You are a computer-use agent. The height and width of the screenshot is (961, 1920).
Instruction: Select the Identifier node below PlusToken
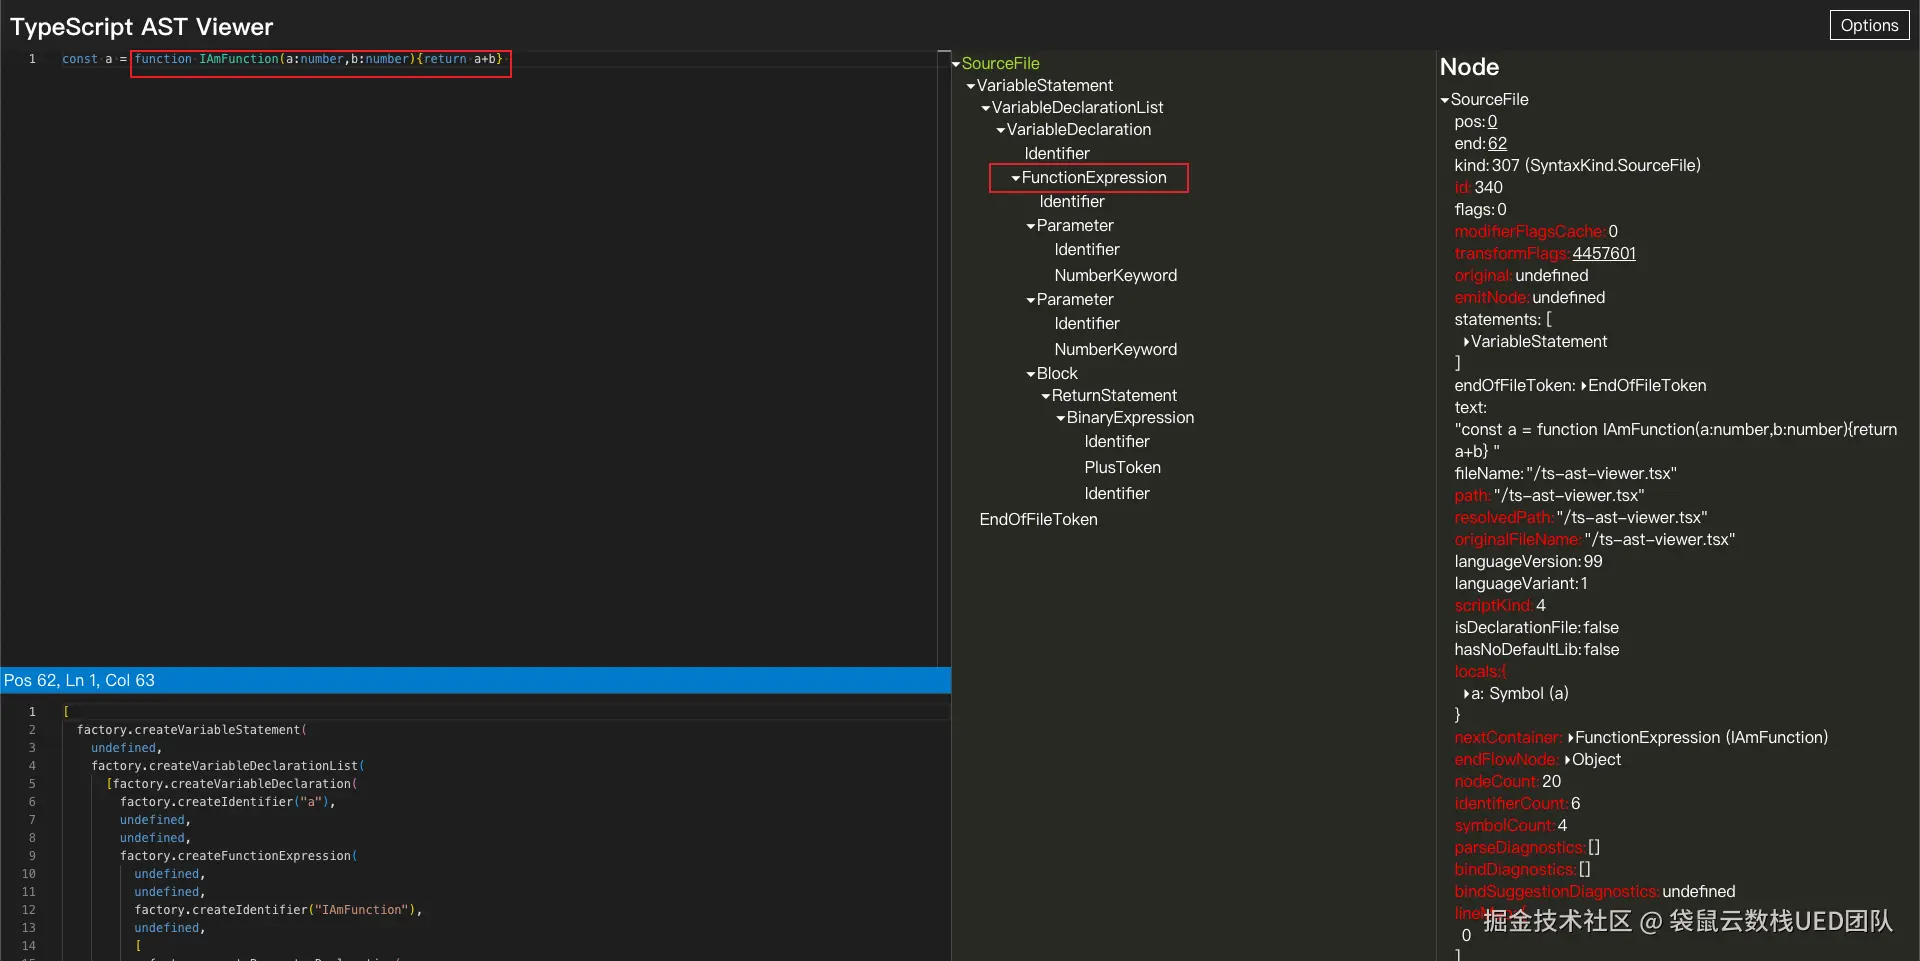click(x=1117, y=493)
